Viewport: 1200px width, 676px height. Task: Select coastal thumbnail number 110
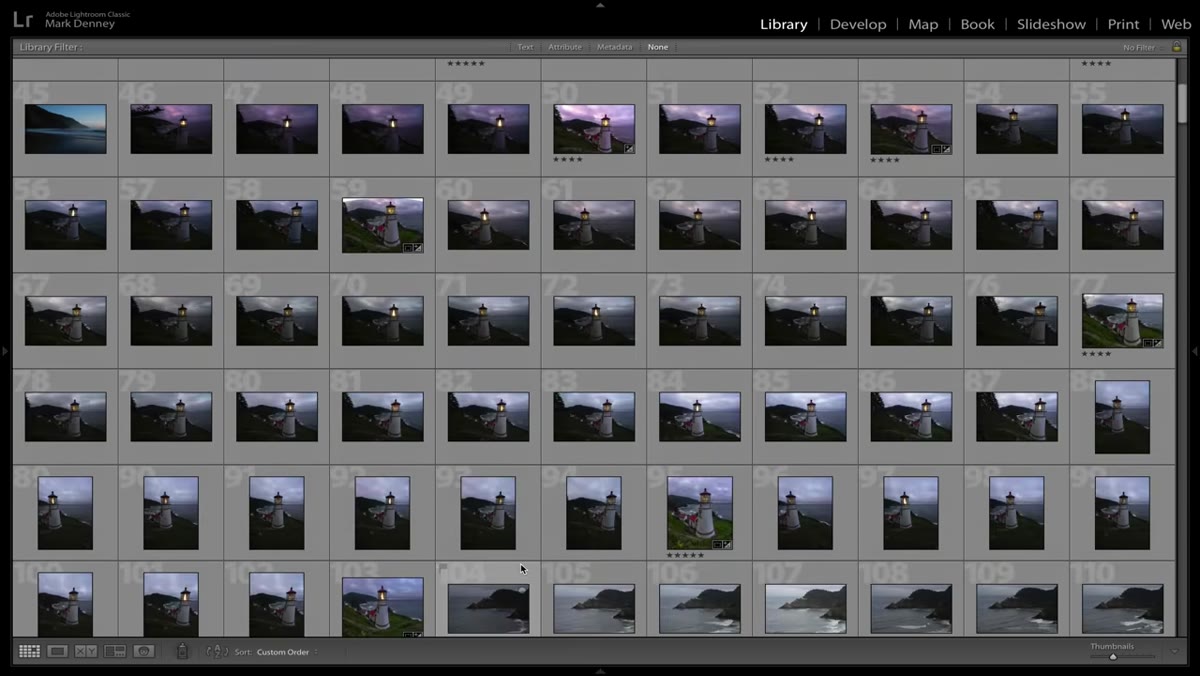coord(1122,609)
